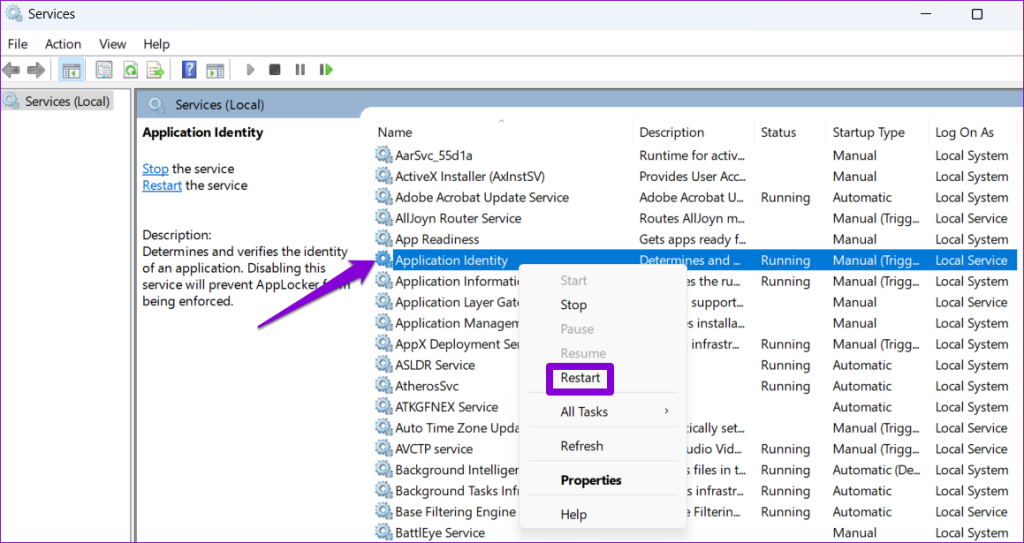
Task: Open the blue Help question-mark icon
Action: click(188, 70)
